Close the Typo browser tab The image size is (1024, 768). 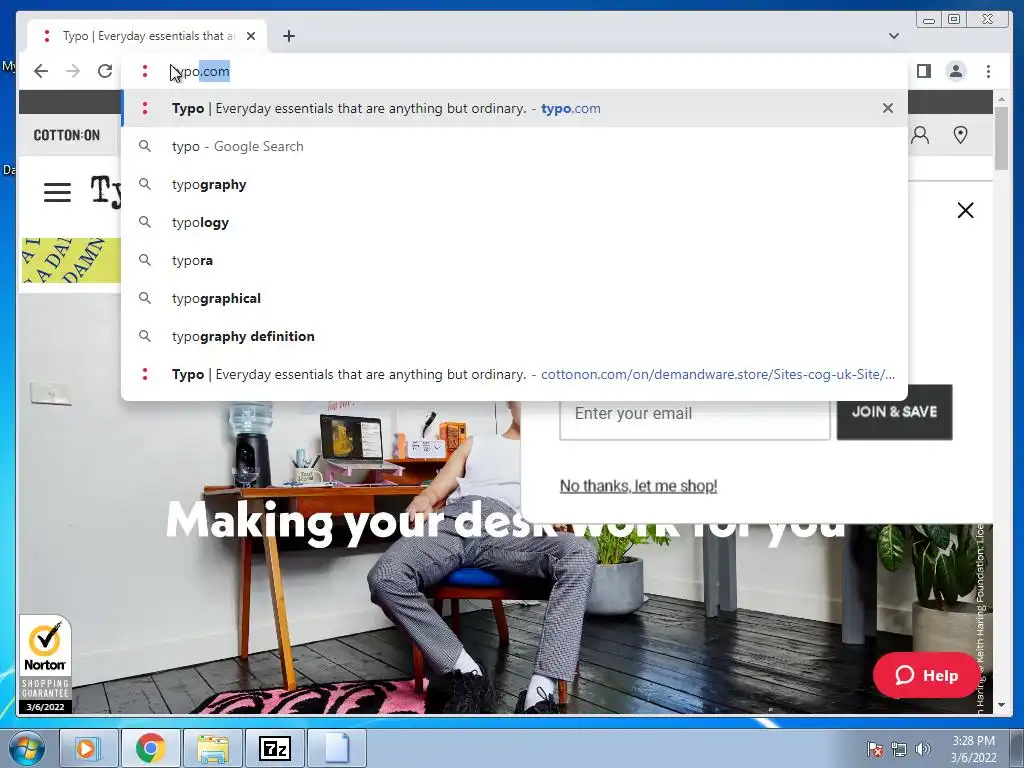tap(251, 36)
